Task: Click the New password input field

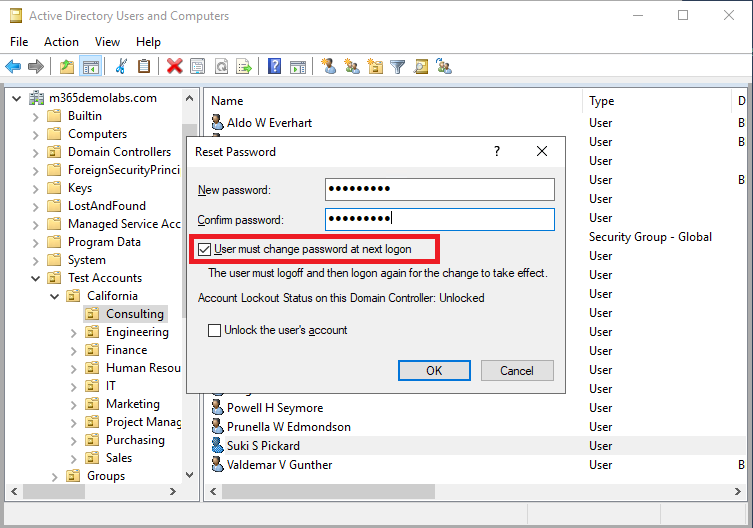Action: click(x=439, y=189)
